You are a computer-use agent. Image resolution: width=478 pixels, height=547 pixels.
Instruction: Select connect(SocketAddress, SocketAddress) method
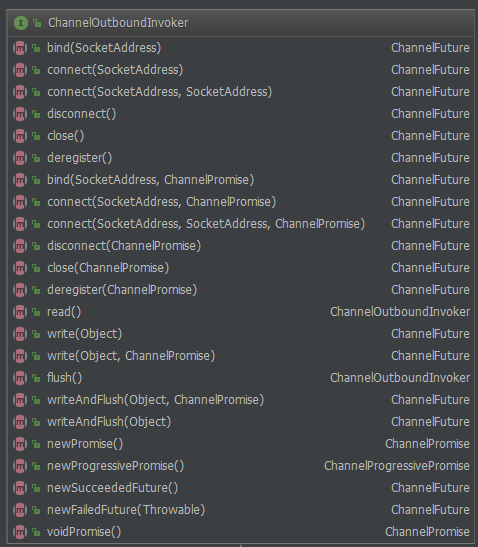point(159,92)
